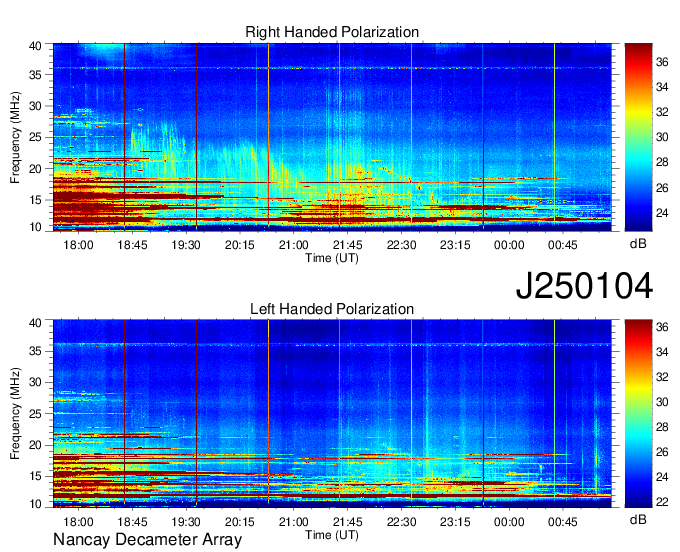Click the "Right Handed Polarization" plot title

tap(332, 32)
